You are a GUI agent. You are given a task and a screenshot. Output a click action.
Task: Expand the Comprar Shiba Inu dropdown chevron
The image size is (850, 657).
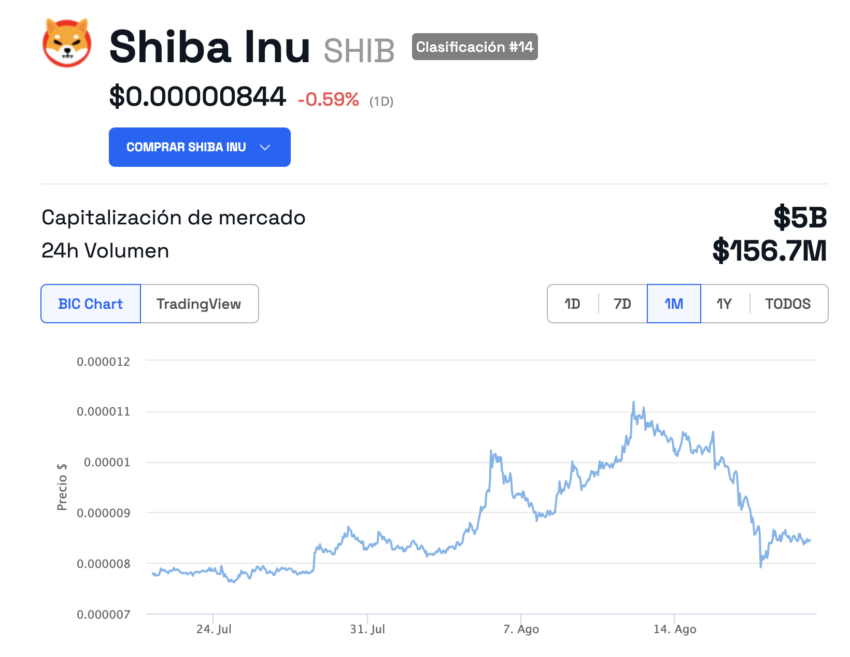(265, 147)
